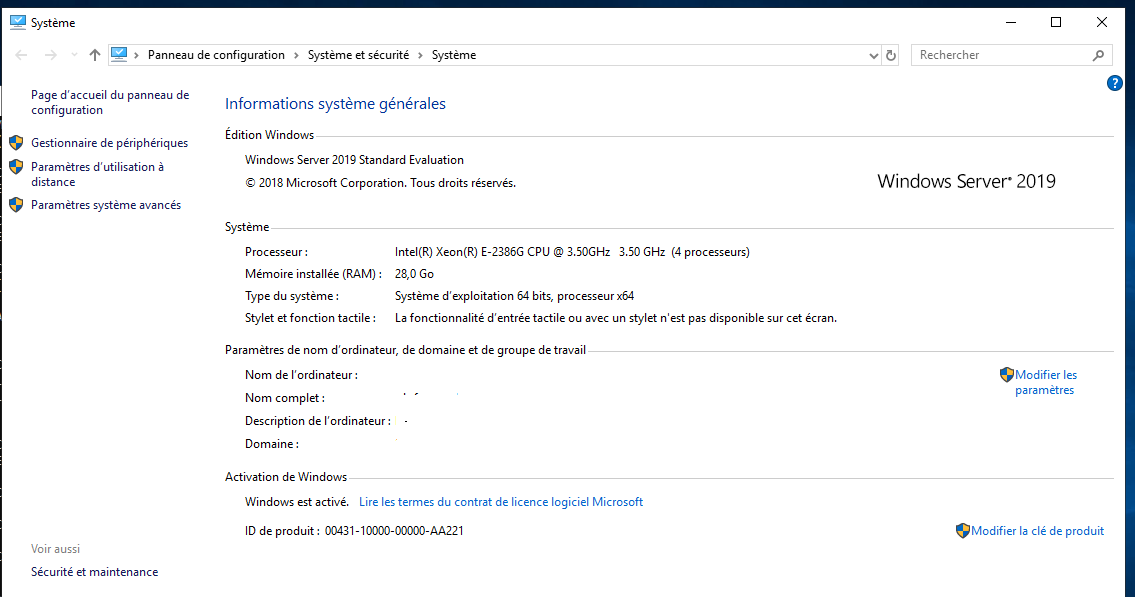This screenshot has height=597, width=1135.
Task: Go up one level with the up arrow
Action: point(95,55)
